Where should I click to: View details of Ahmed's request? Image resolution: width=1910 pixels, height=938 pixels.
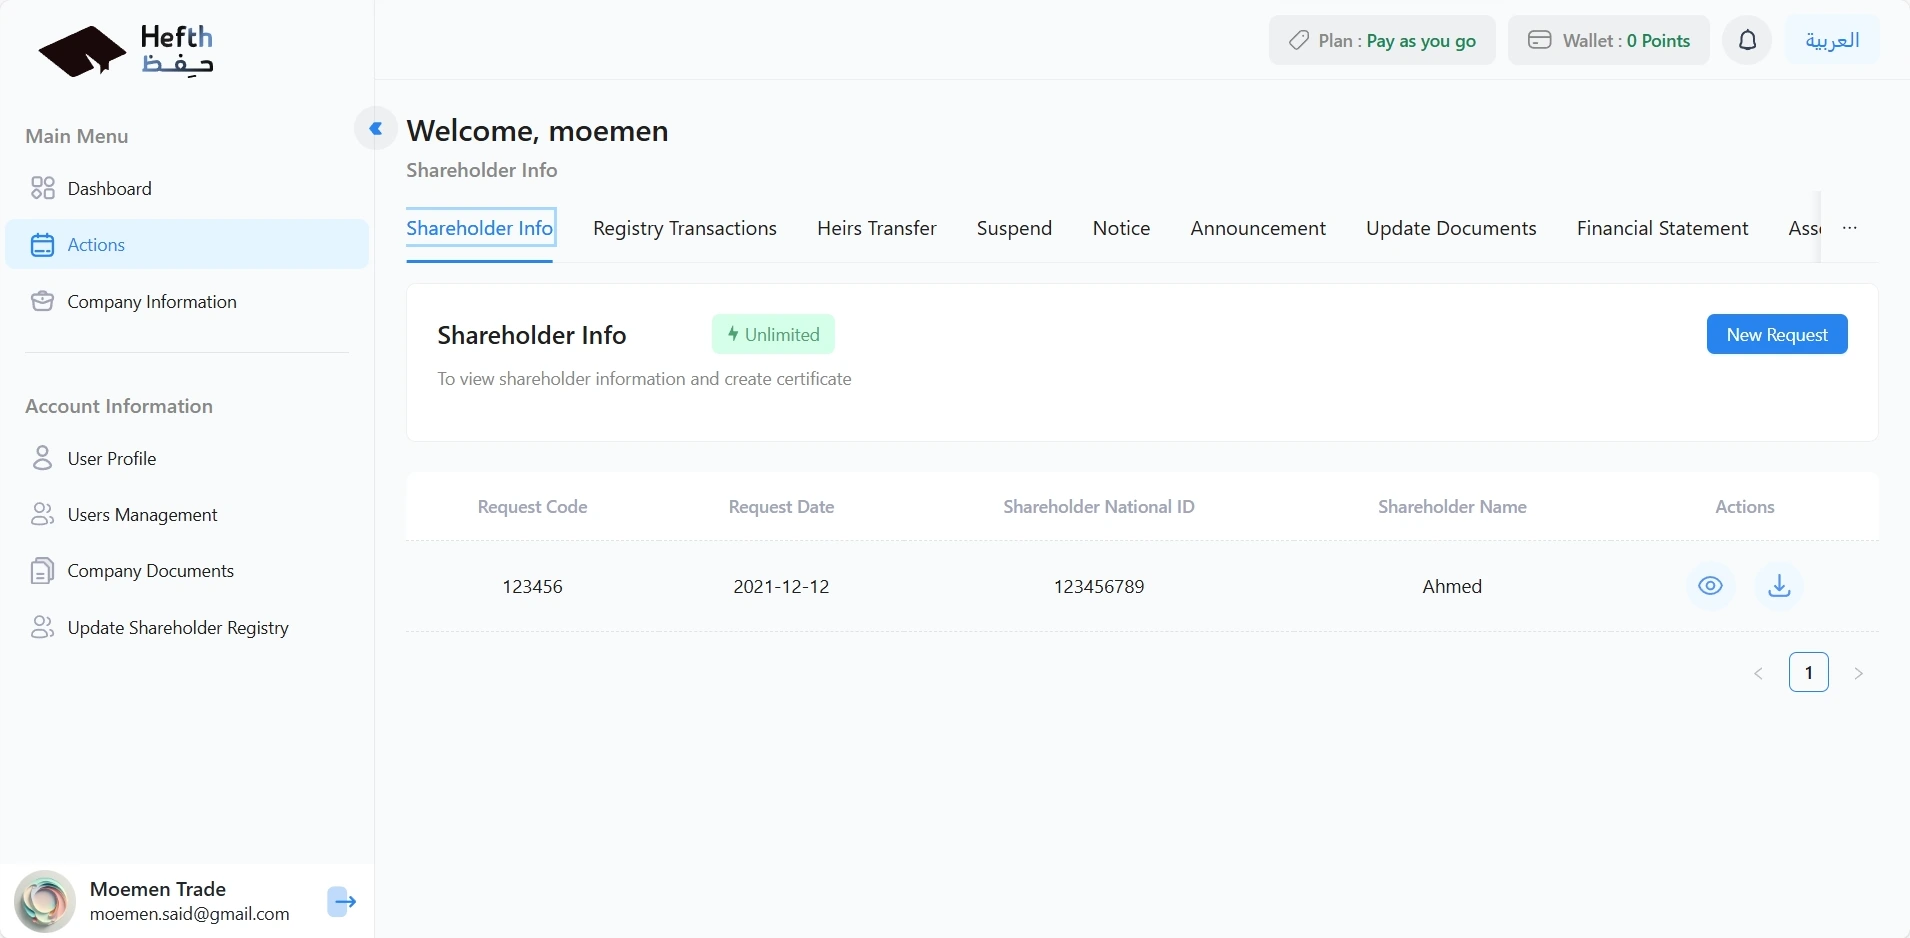1710,586
